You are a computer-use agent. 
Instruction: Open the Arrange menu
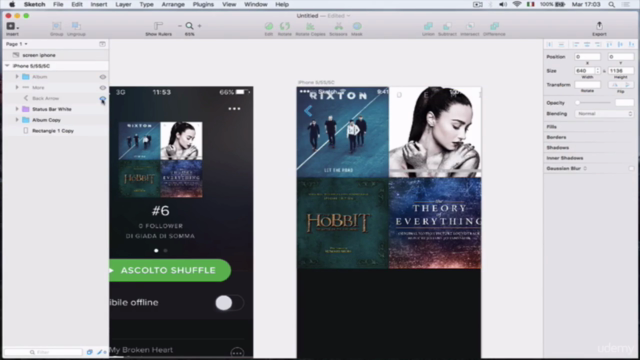coord(173,4)
